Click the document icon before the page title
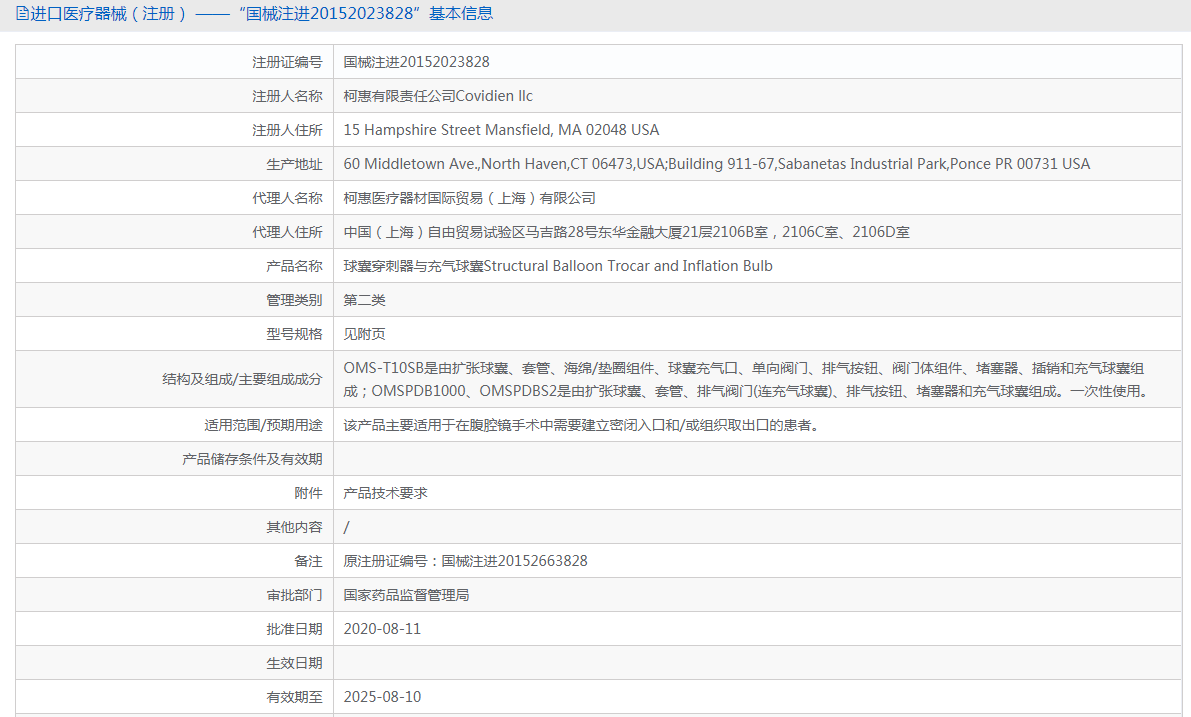The height and width of the screenshot is (717, 1191). [22, 14]
